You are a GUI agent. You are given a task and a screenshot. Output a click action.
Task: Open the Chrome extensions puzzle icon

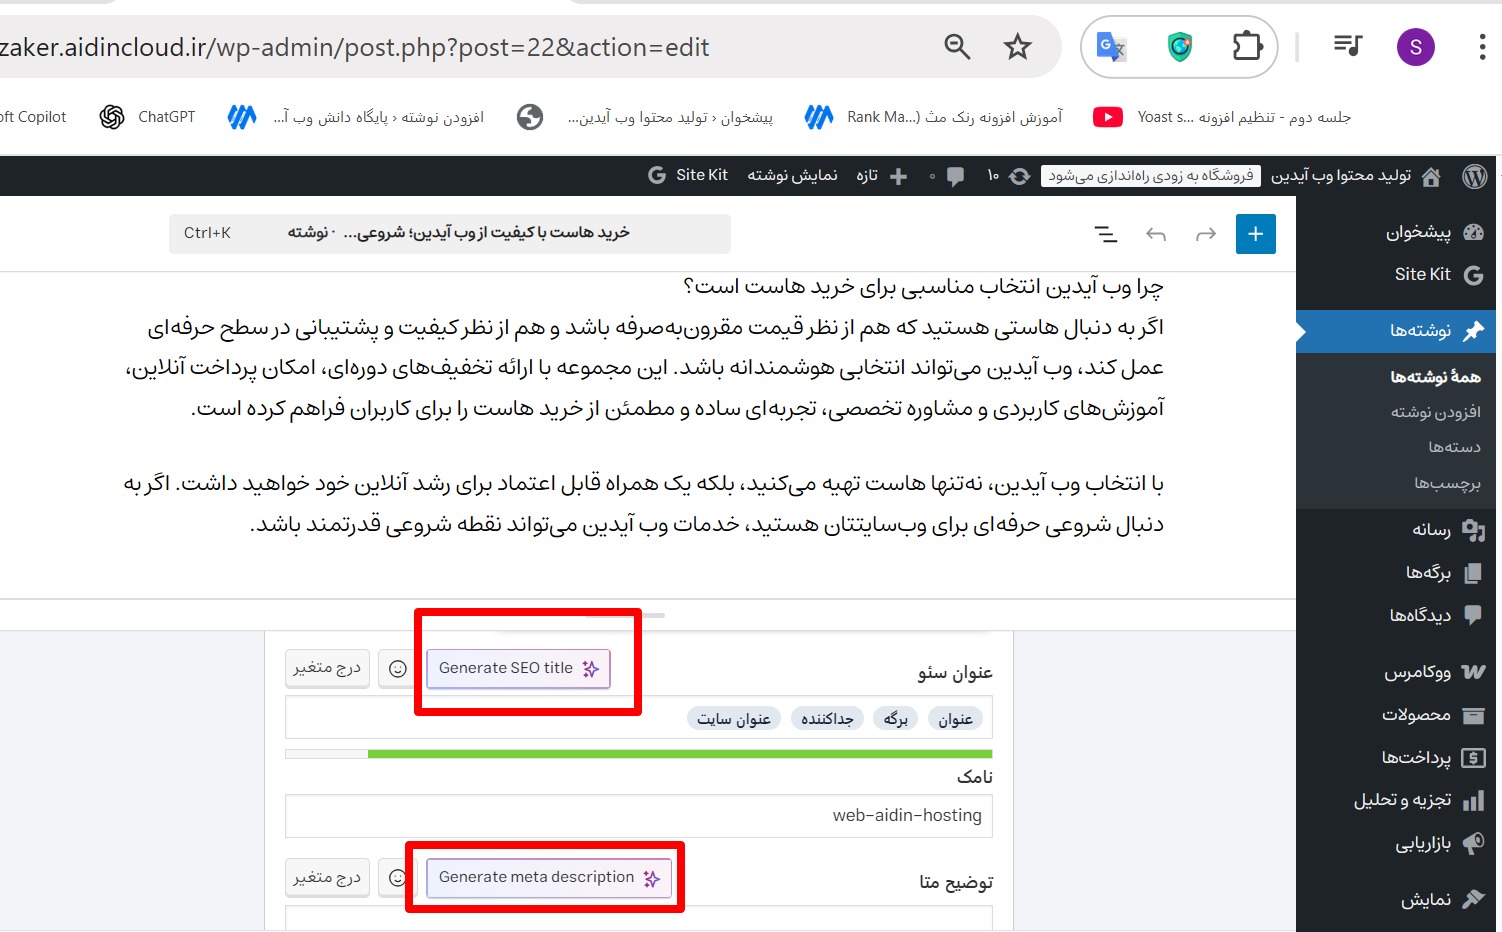[1247, 46]
